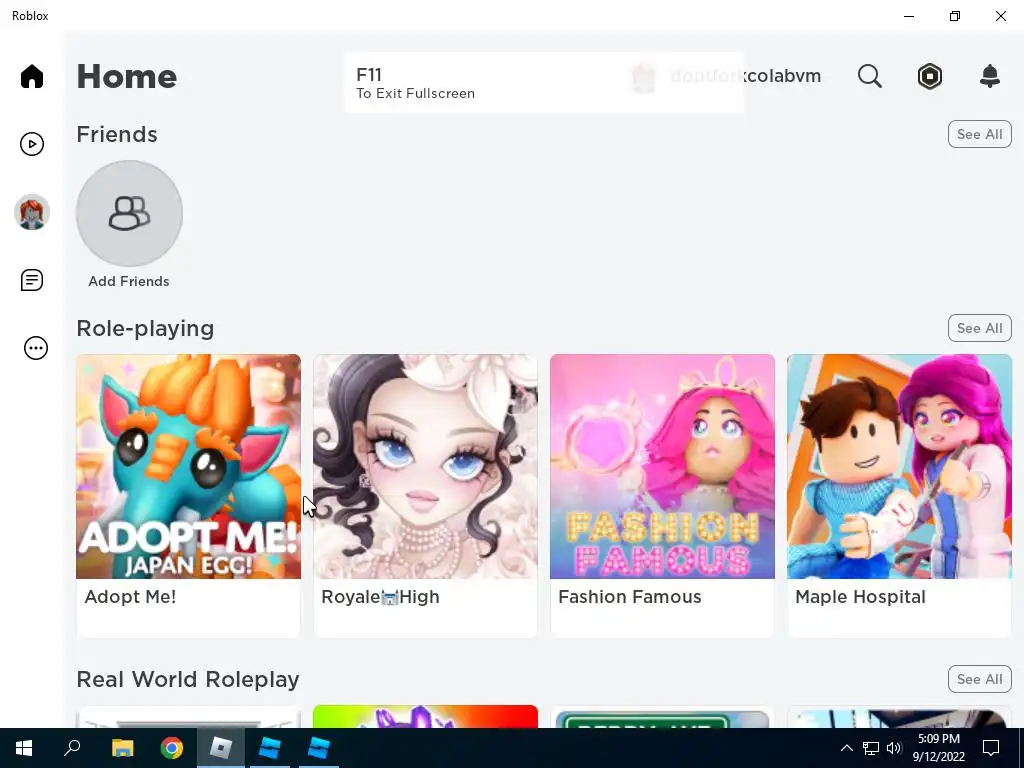Open the Home tab in sidebar
Viewport: 1024px width, 768px height.
point(31,76)
